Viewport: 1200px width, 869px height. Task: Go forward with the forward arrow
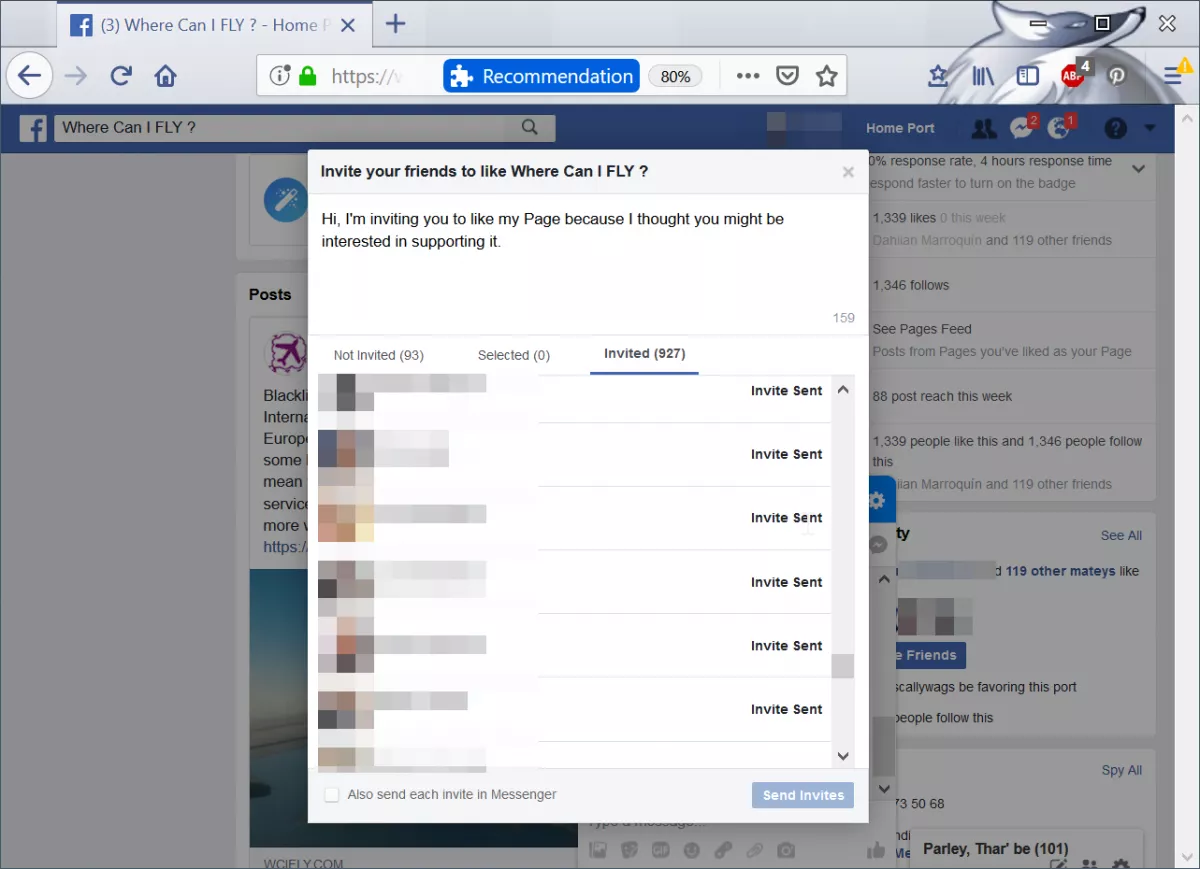pyautogui.click(x=77, y=76)
